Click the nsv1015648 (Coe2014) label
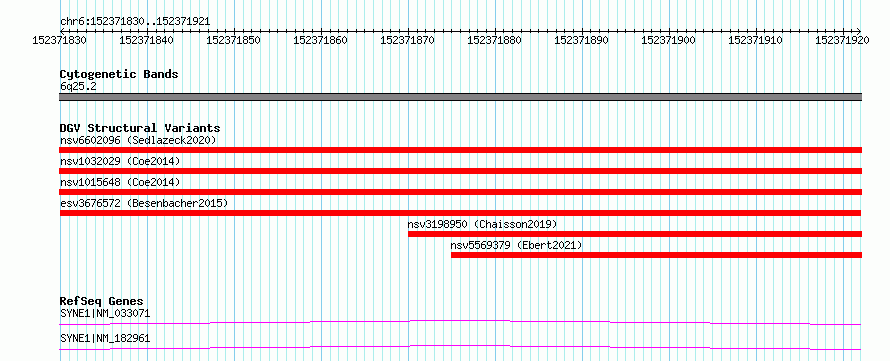Viewport: 890px width, 361px height. (x=120, y=182)
